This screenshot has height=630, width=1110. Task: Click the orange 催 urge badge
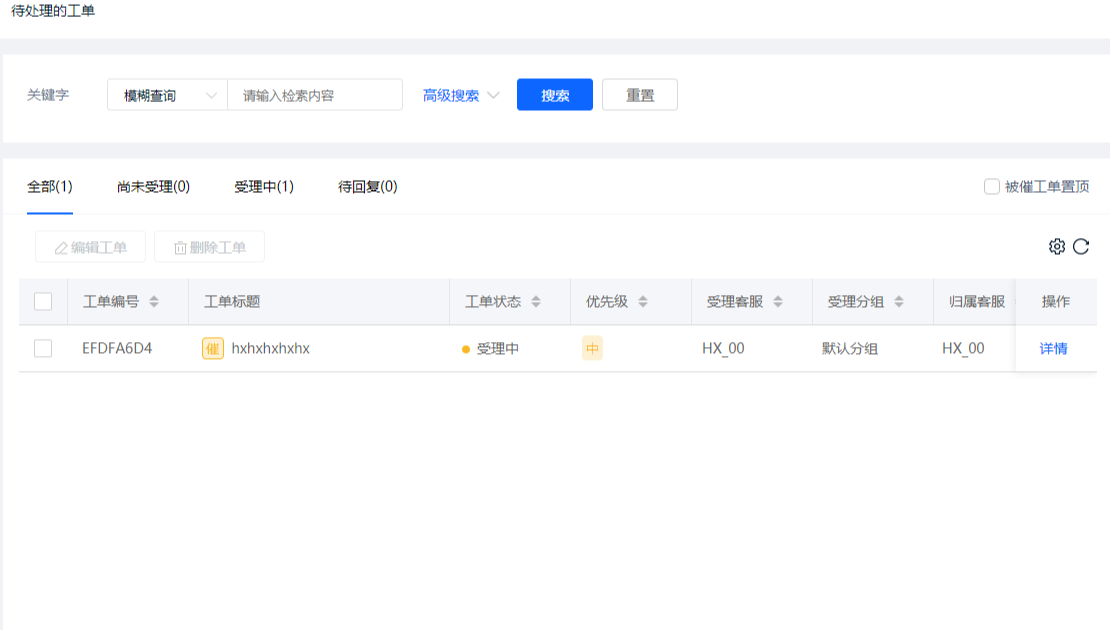coord(212,348)
